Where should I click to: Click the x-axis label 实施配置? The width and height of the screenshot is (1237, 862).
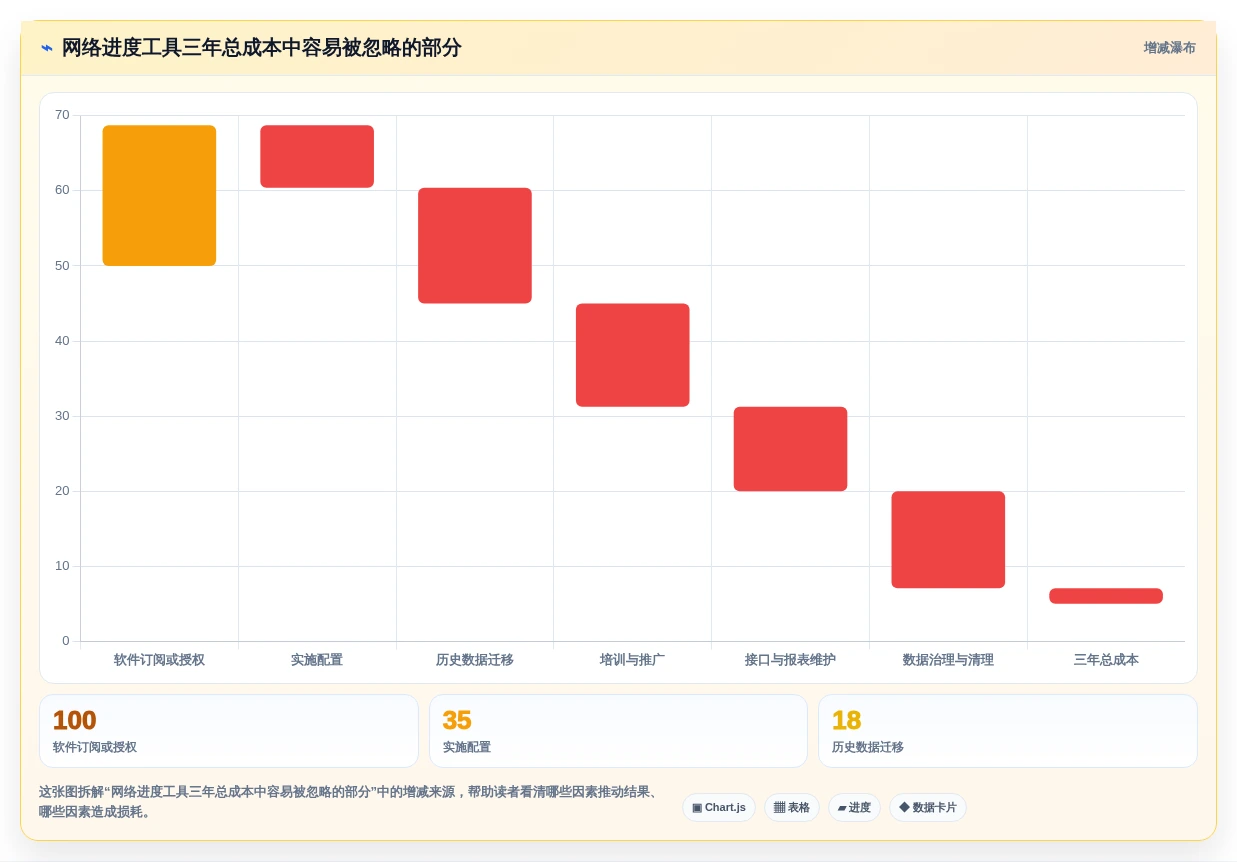[x=317, y=660]
